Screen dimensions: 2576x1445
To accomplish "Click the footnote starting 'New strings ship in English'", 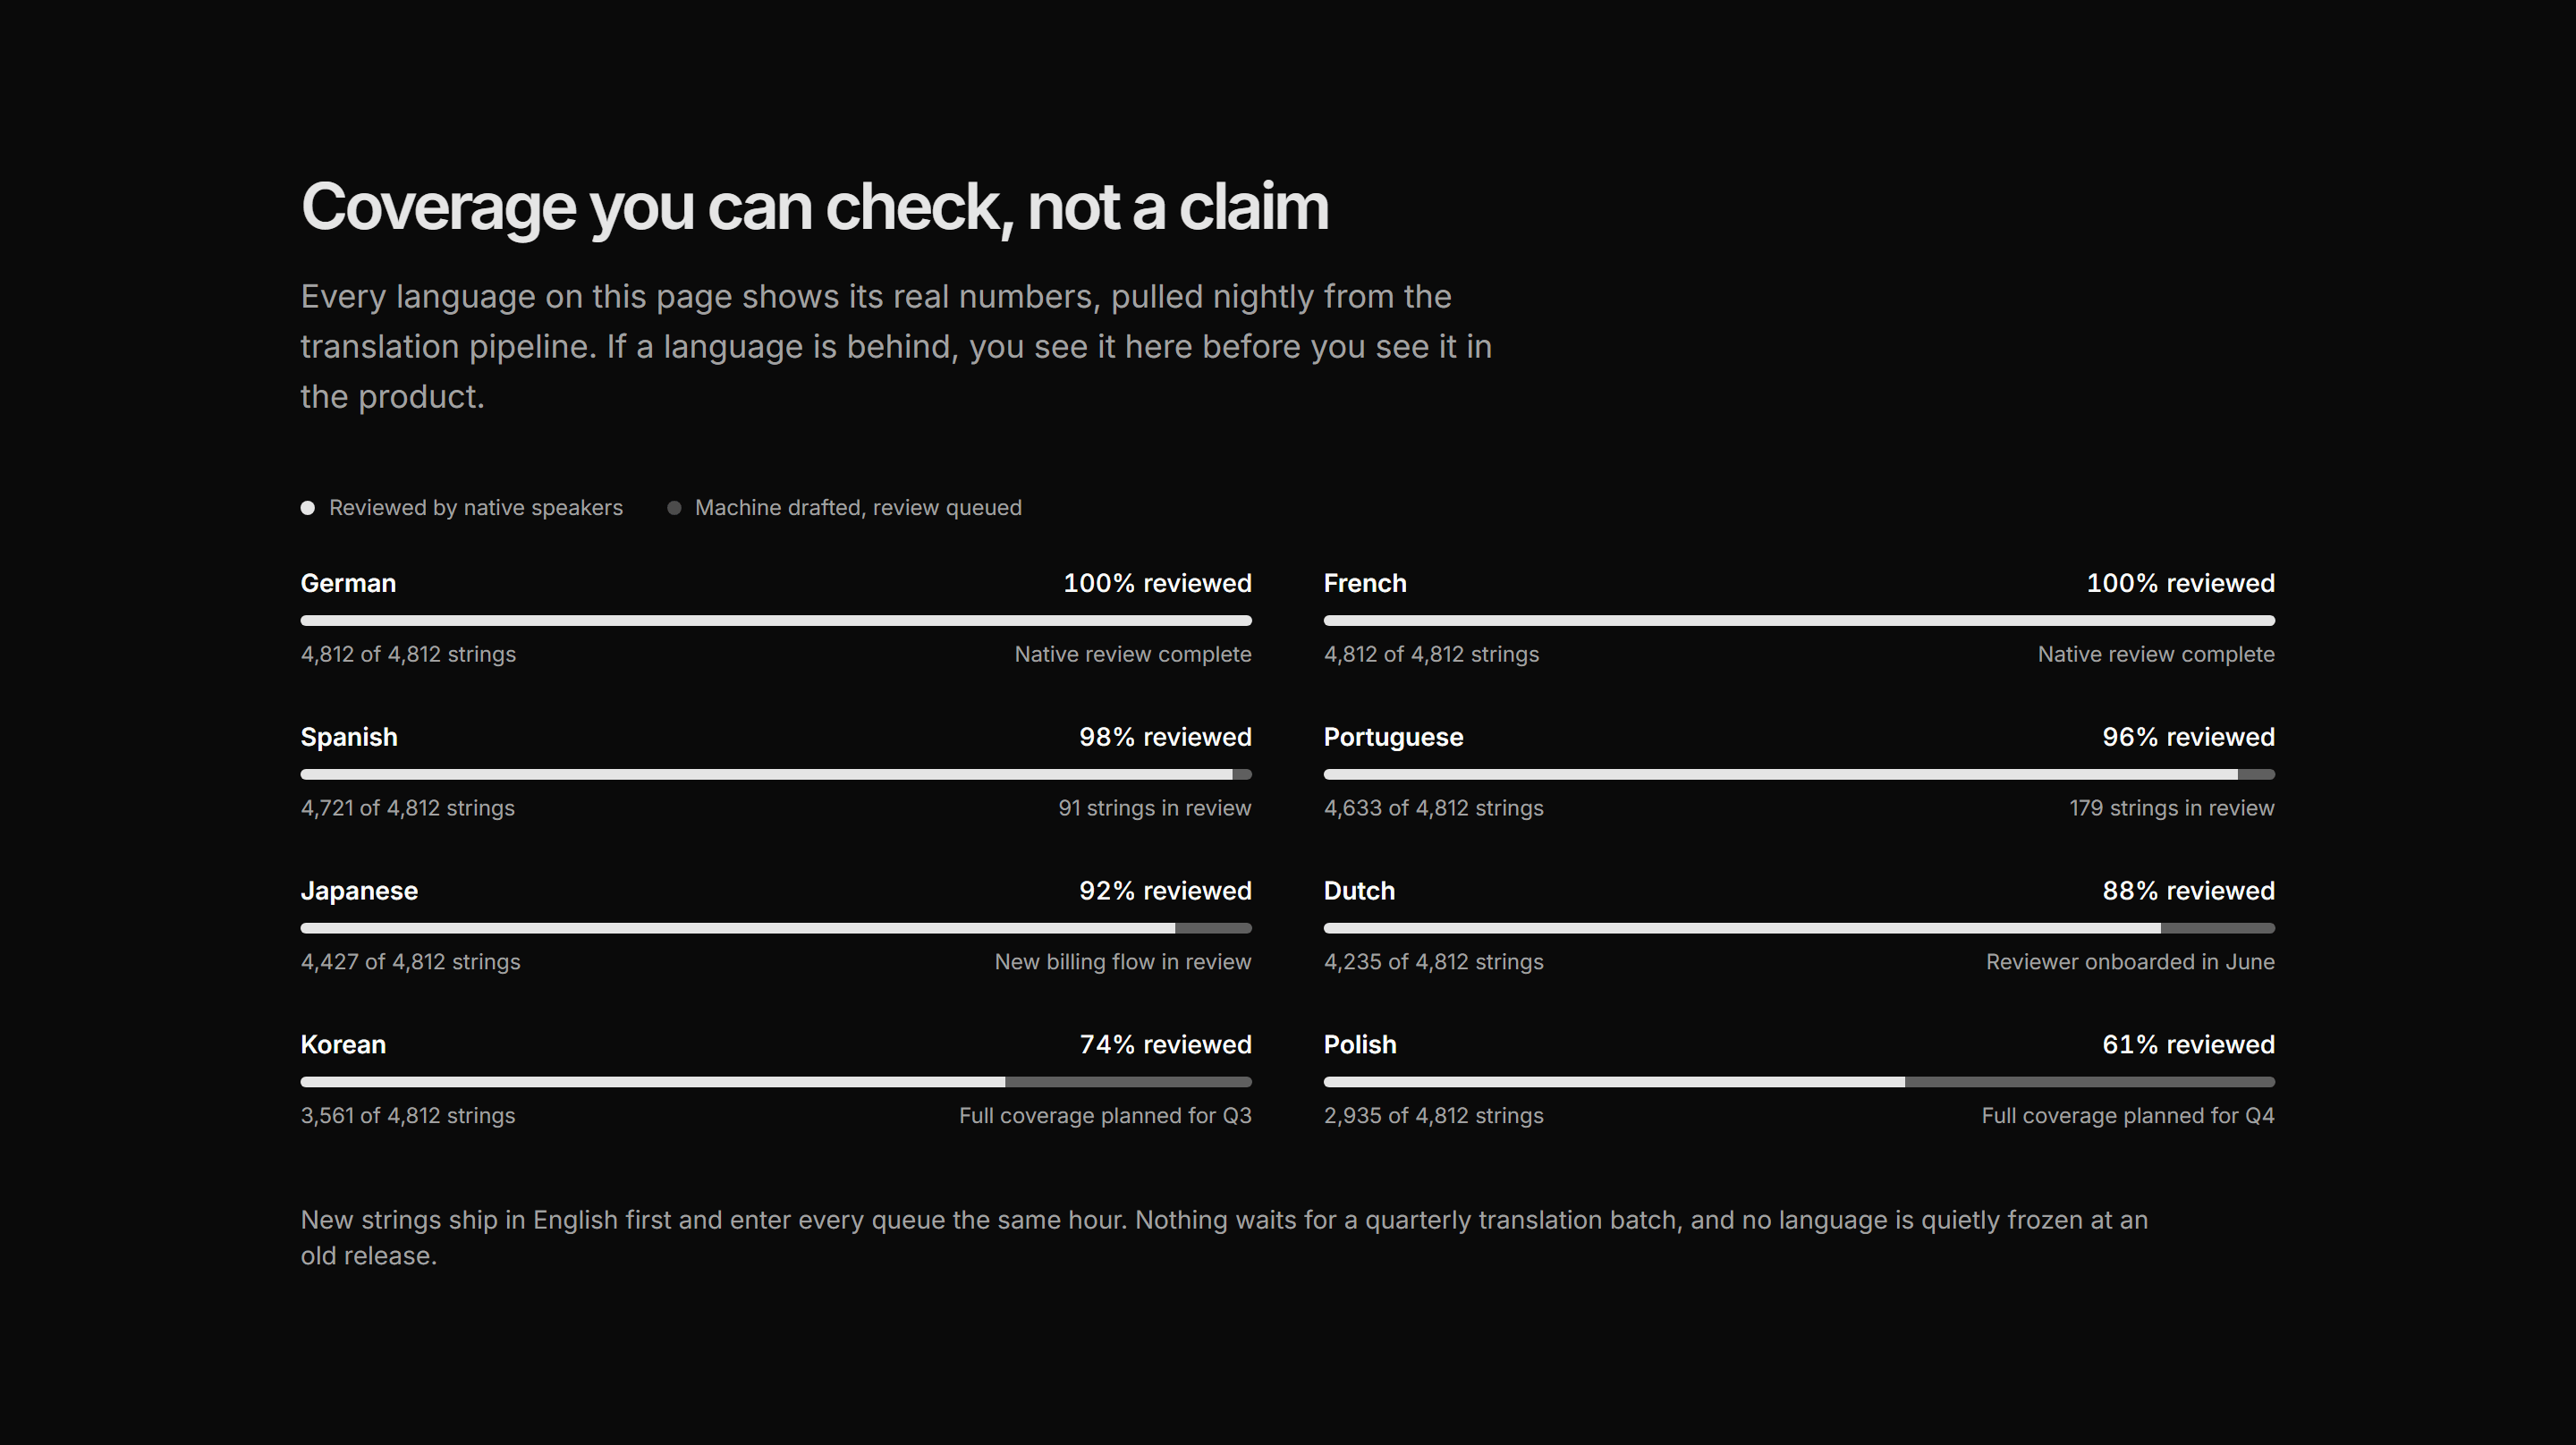I will tap(1224, 1238).
